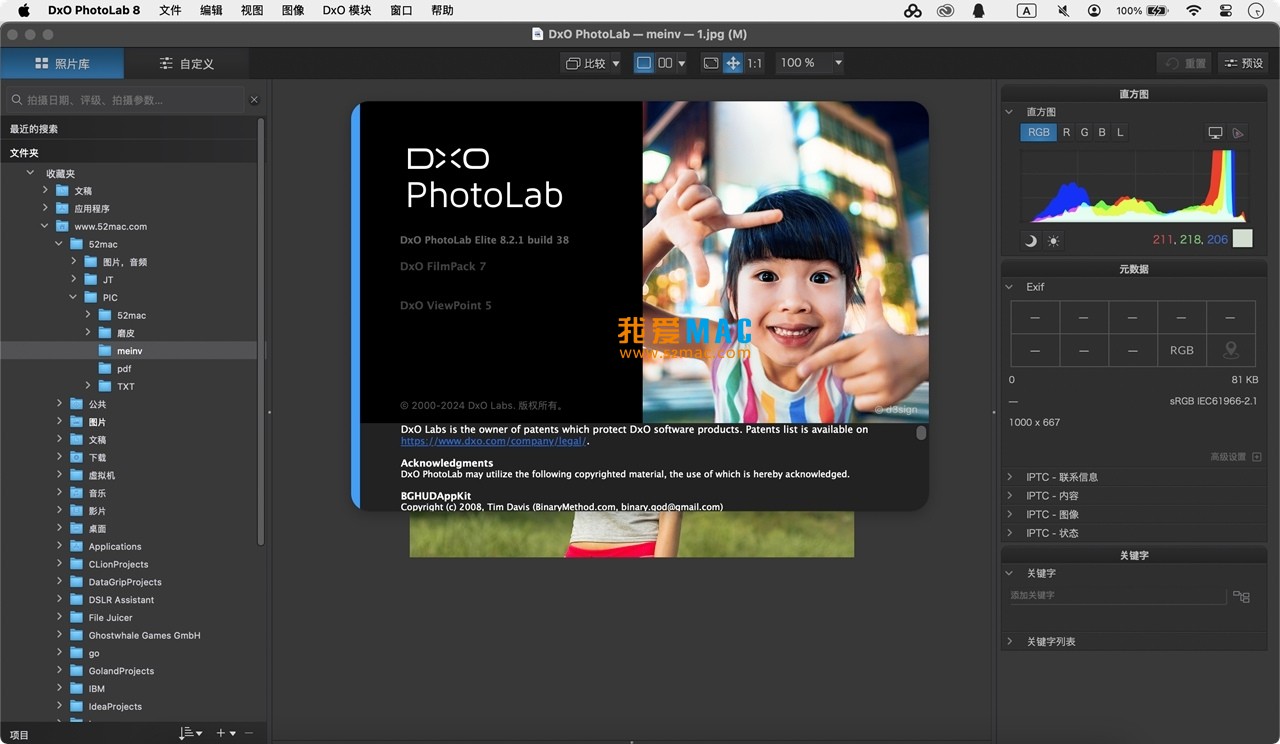Image resolution: width=1280 pixels, height=744 pixels.
Task: Click the 重置 reset button
Action: pos(1186,63)
